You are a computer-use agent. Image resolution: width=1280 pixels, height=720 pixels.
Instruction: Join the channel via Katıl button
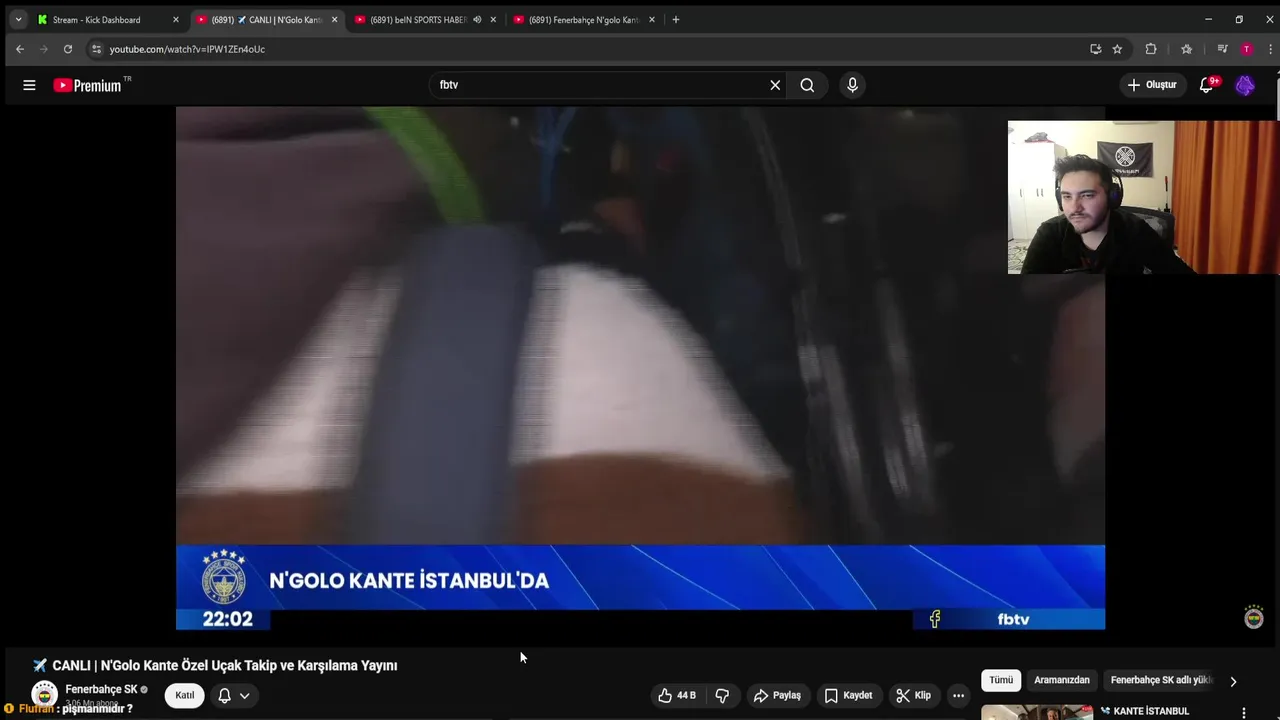[x=185, y=695]
